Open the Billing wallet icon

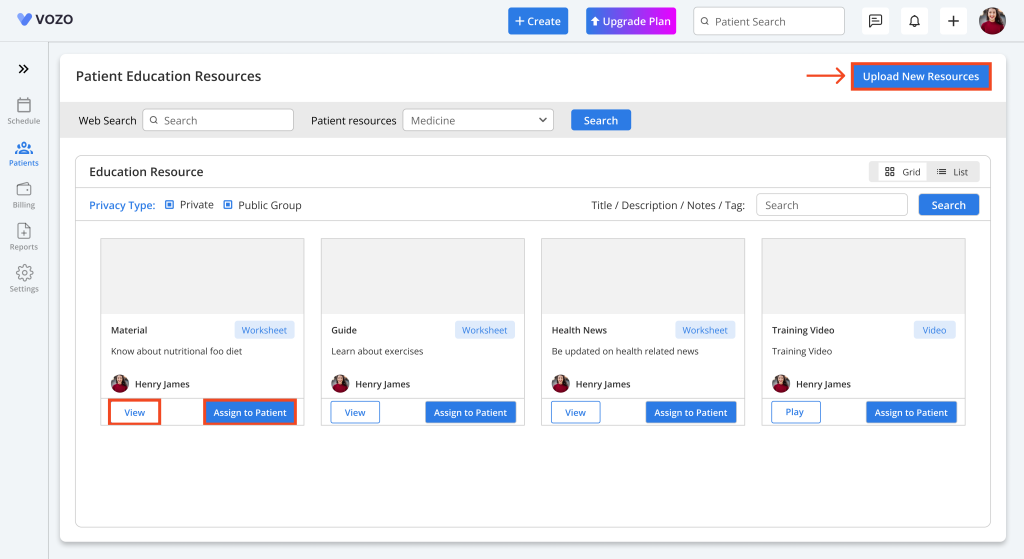click(x=24, y=190)
